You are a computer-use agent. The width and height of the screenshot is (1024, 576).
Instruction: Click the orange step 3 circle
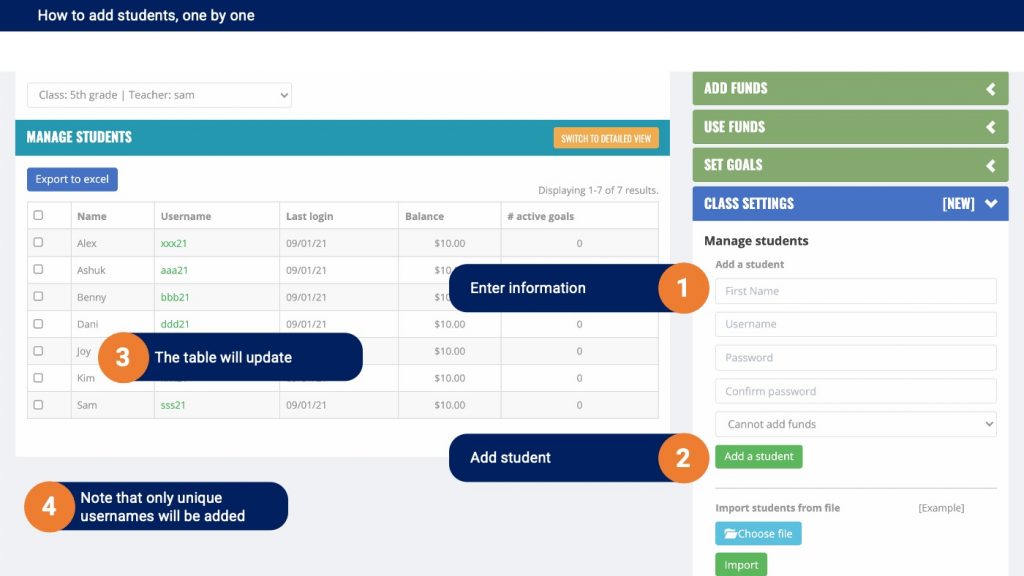123,357
